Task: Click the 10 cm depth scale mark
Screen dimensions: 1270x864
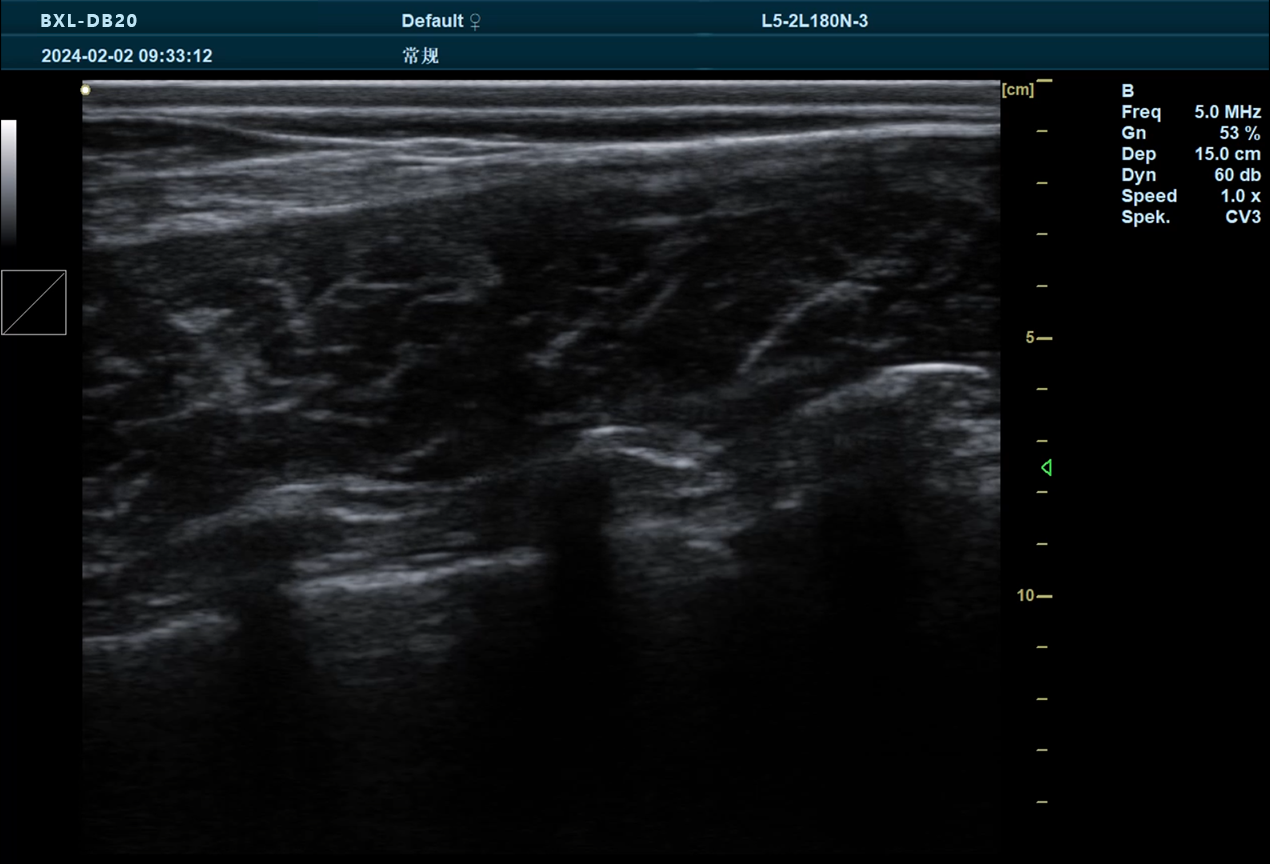Action: (x=1033, y=596)
